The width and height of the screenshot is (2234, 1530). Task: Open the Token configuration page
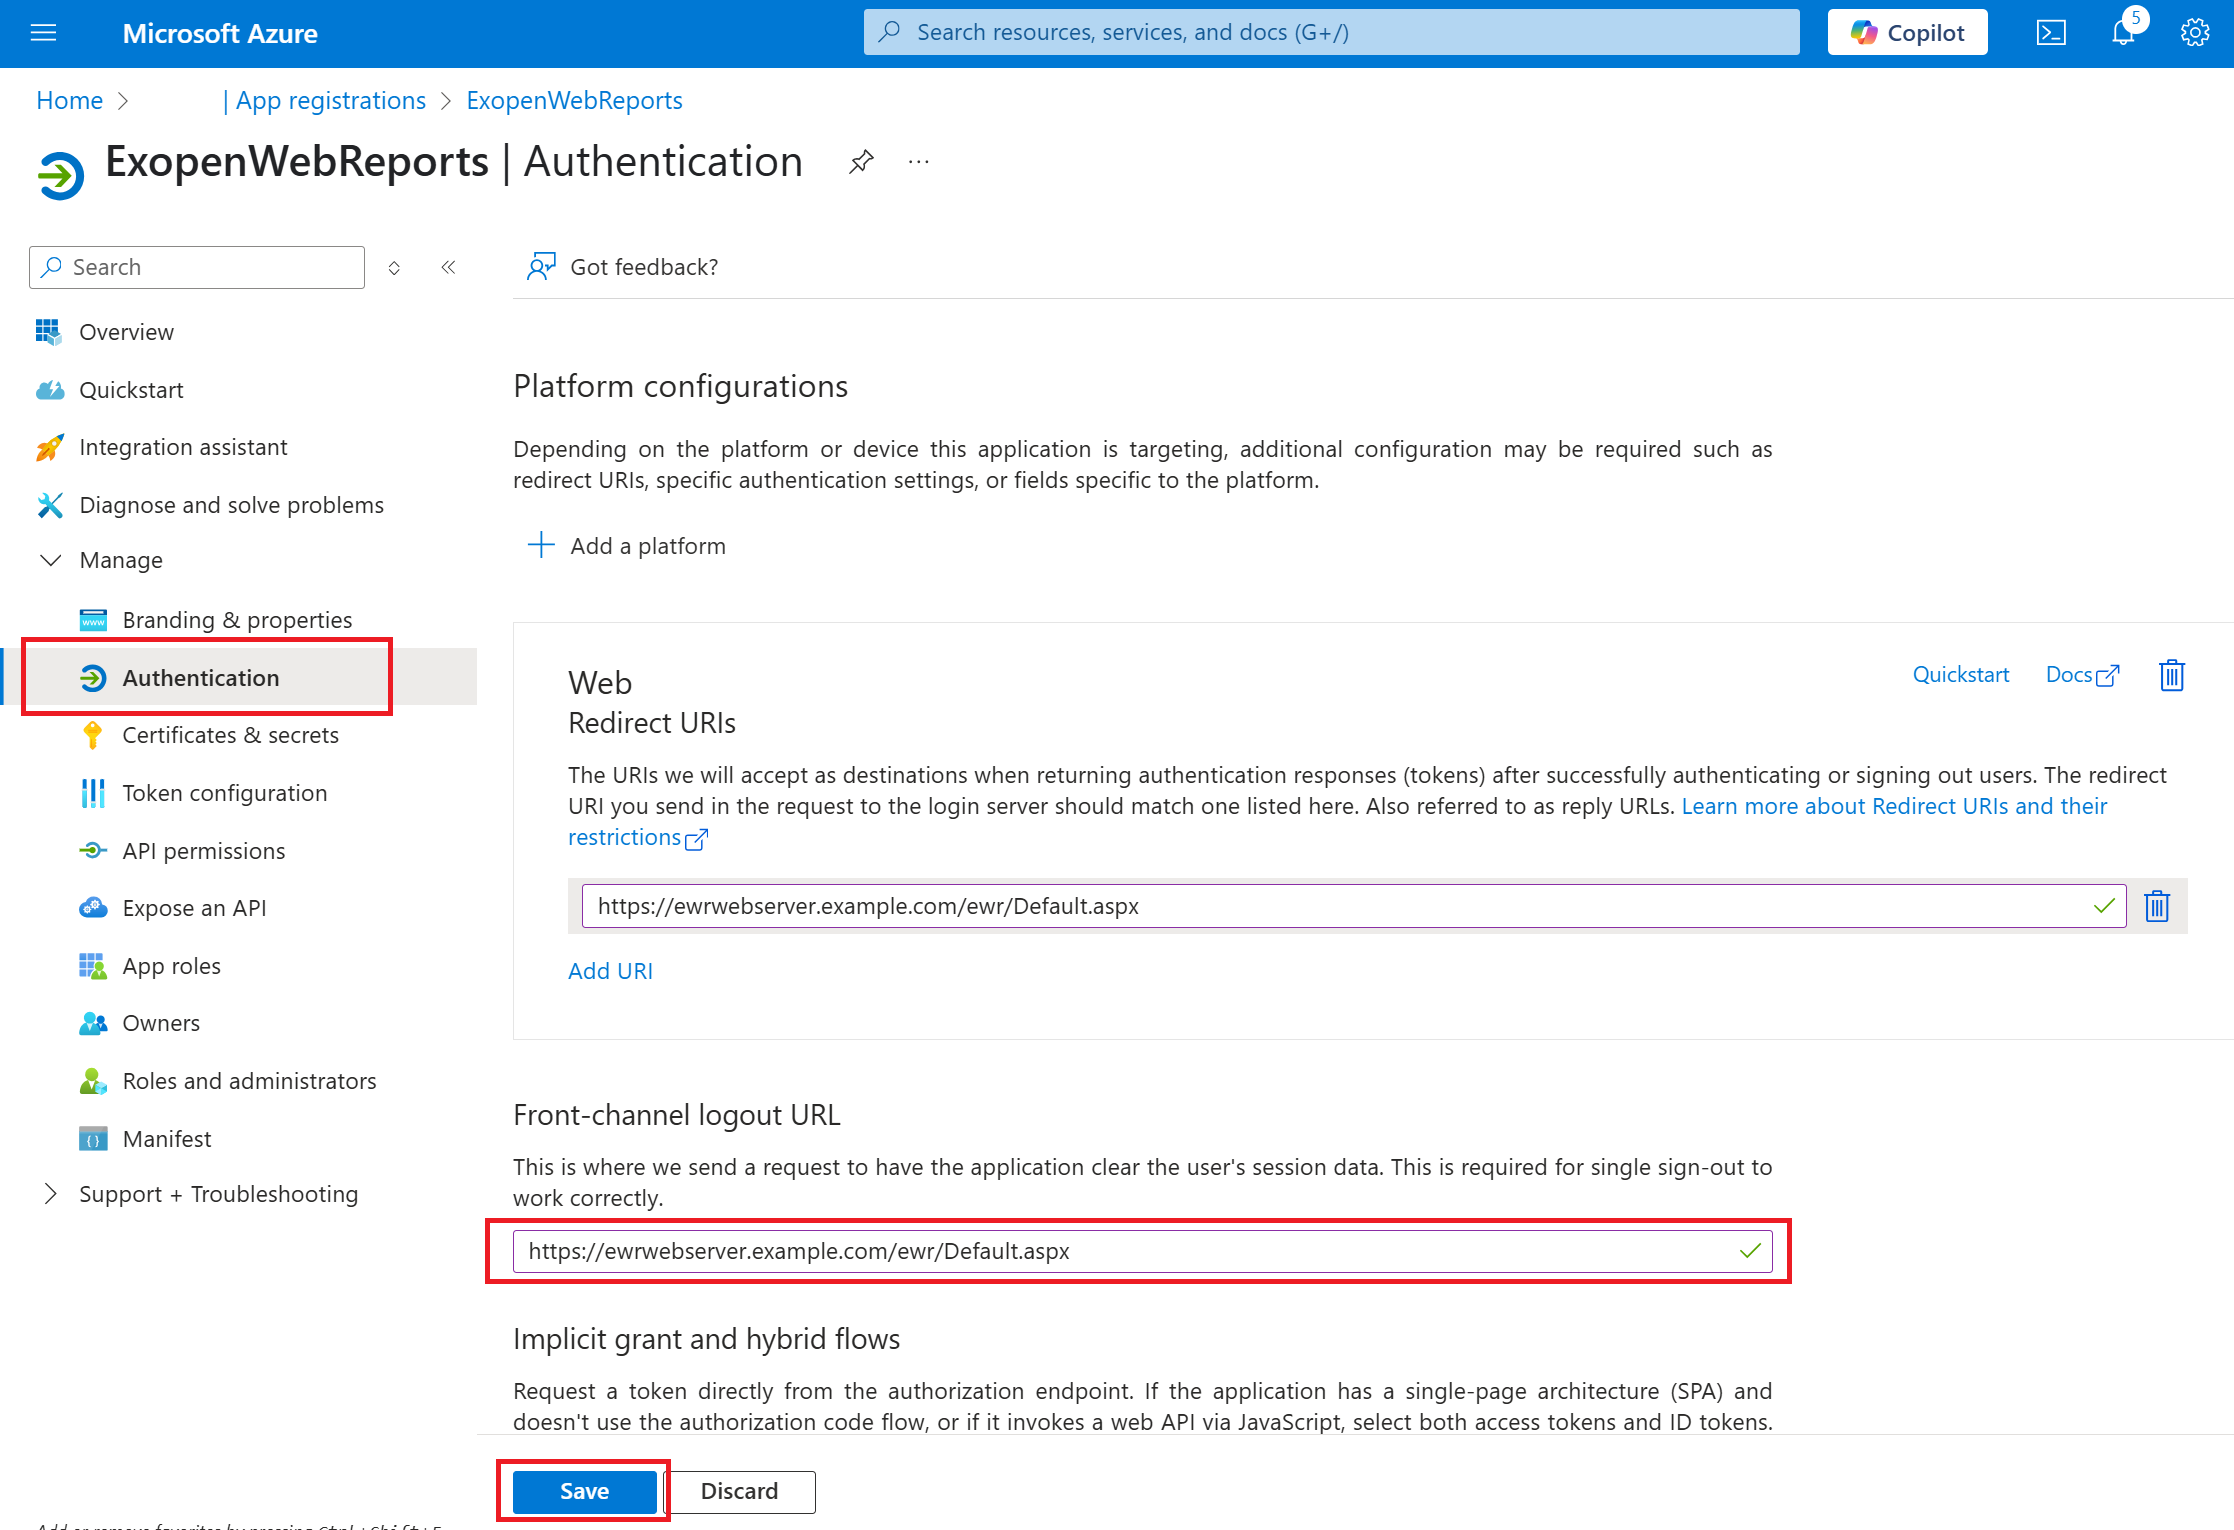[x=224, y=793]
